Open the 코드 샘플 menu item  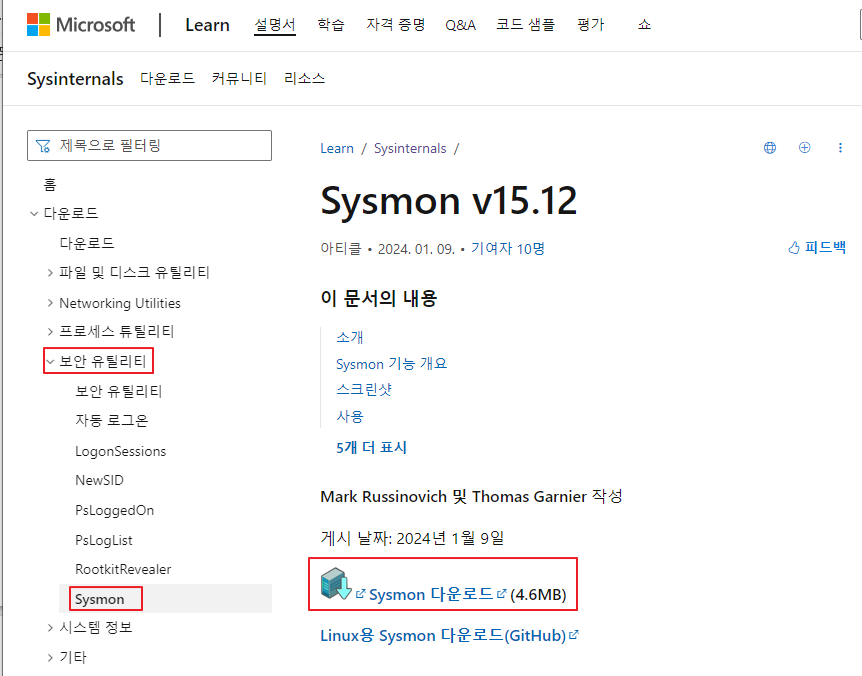coord(526,25)
